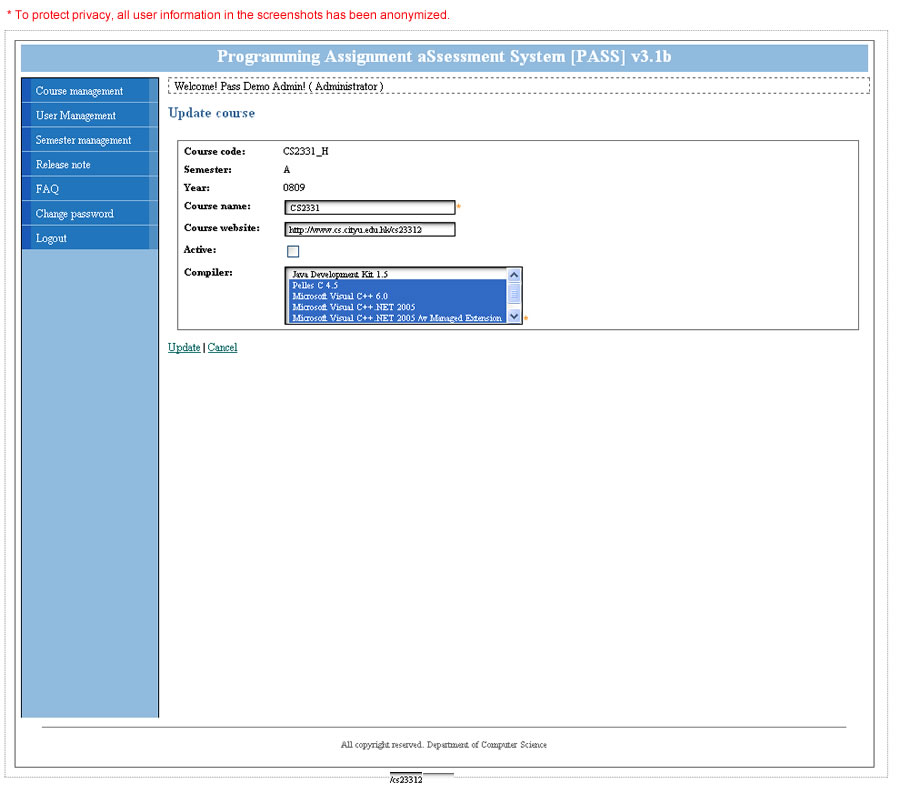Open Semester management from the sidebar
This screenshot has width=900, height=785.
pos(84,140)
